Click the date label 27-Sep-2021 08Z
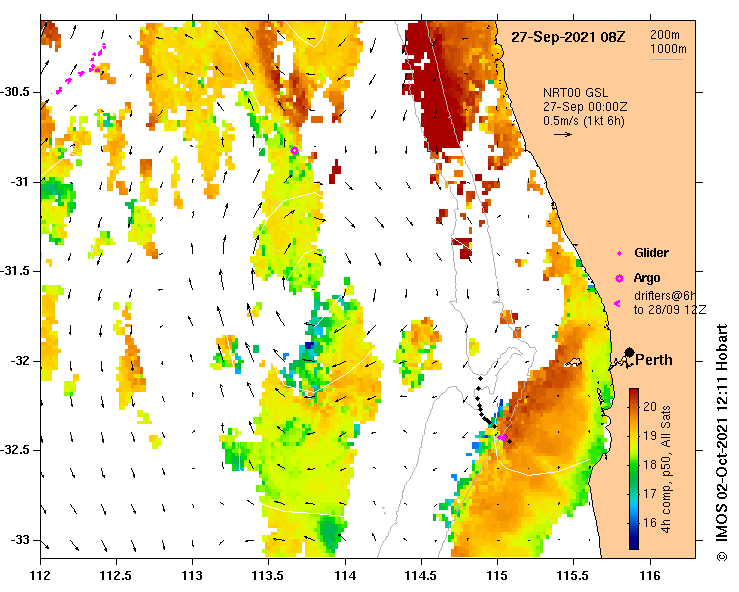739x592 pixels. click(x=568, y=37)
